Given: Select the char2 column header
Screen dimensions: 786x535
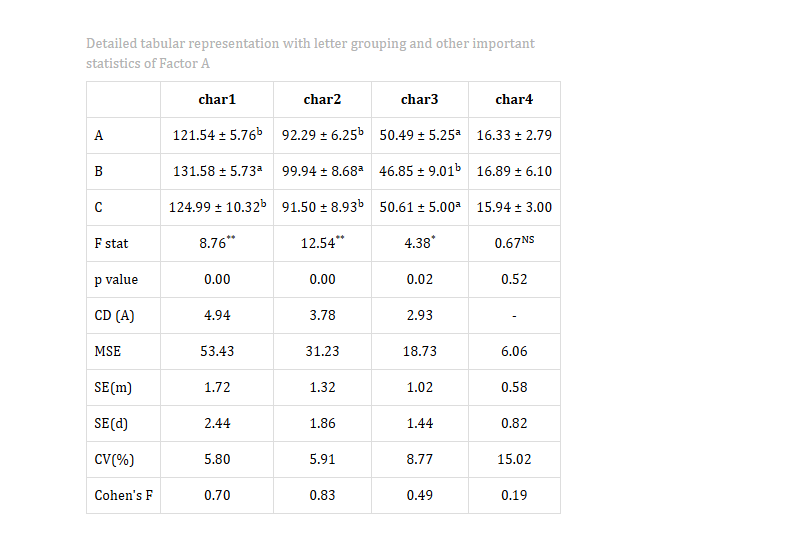Looking at the screenshot, I should [322, 99].
